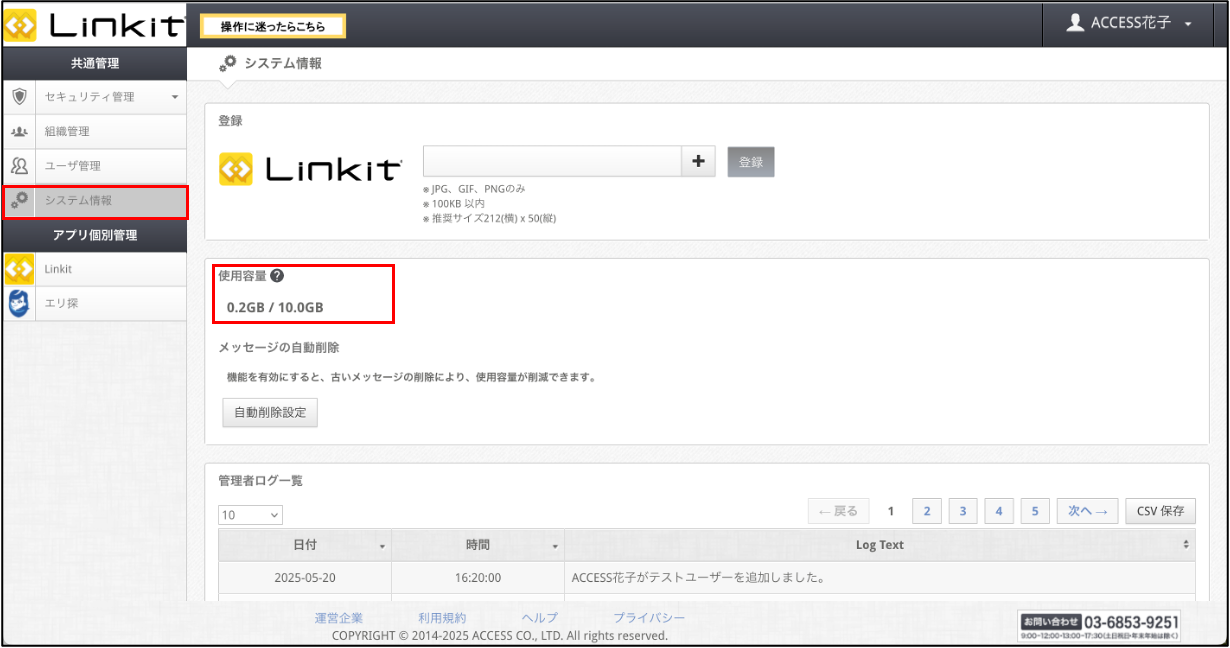Go to log page 2
Image resolution: width=1230 pixels, height=648 pixels.
tap(927, 511)
